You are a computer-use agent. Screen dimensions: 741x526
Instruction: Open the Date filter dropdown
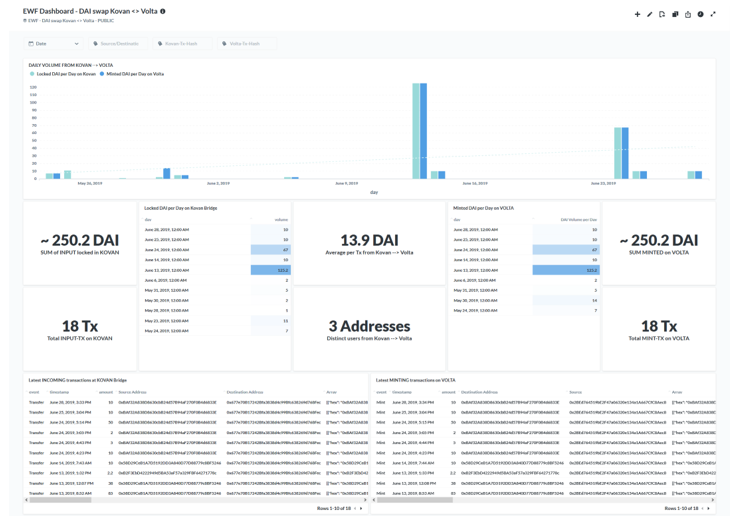click(53, 44)
